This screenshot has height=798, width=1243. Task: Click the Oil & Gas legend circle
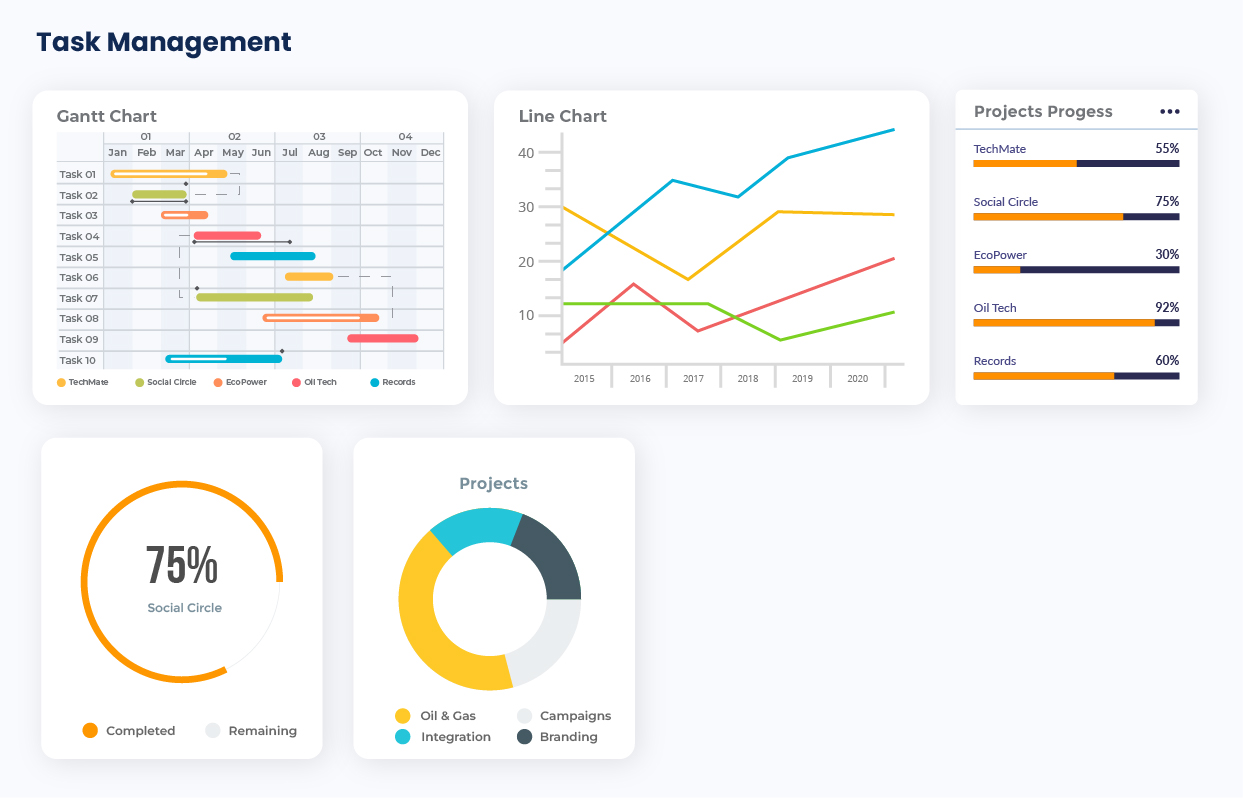tap(403, 716)
